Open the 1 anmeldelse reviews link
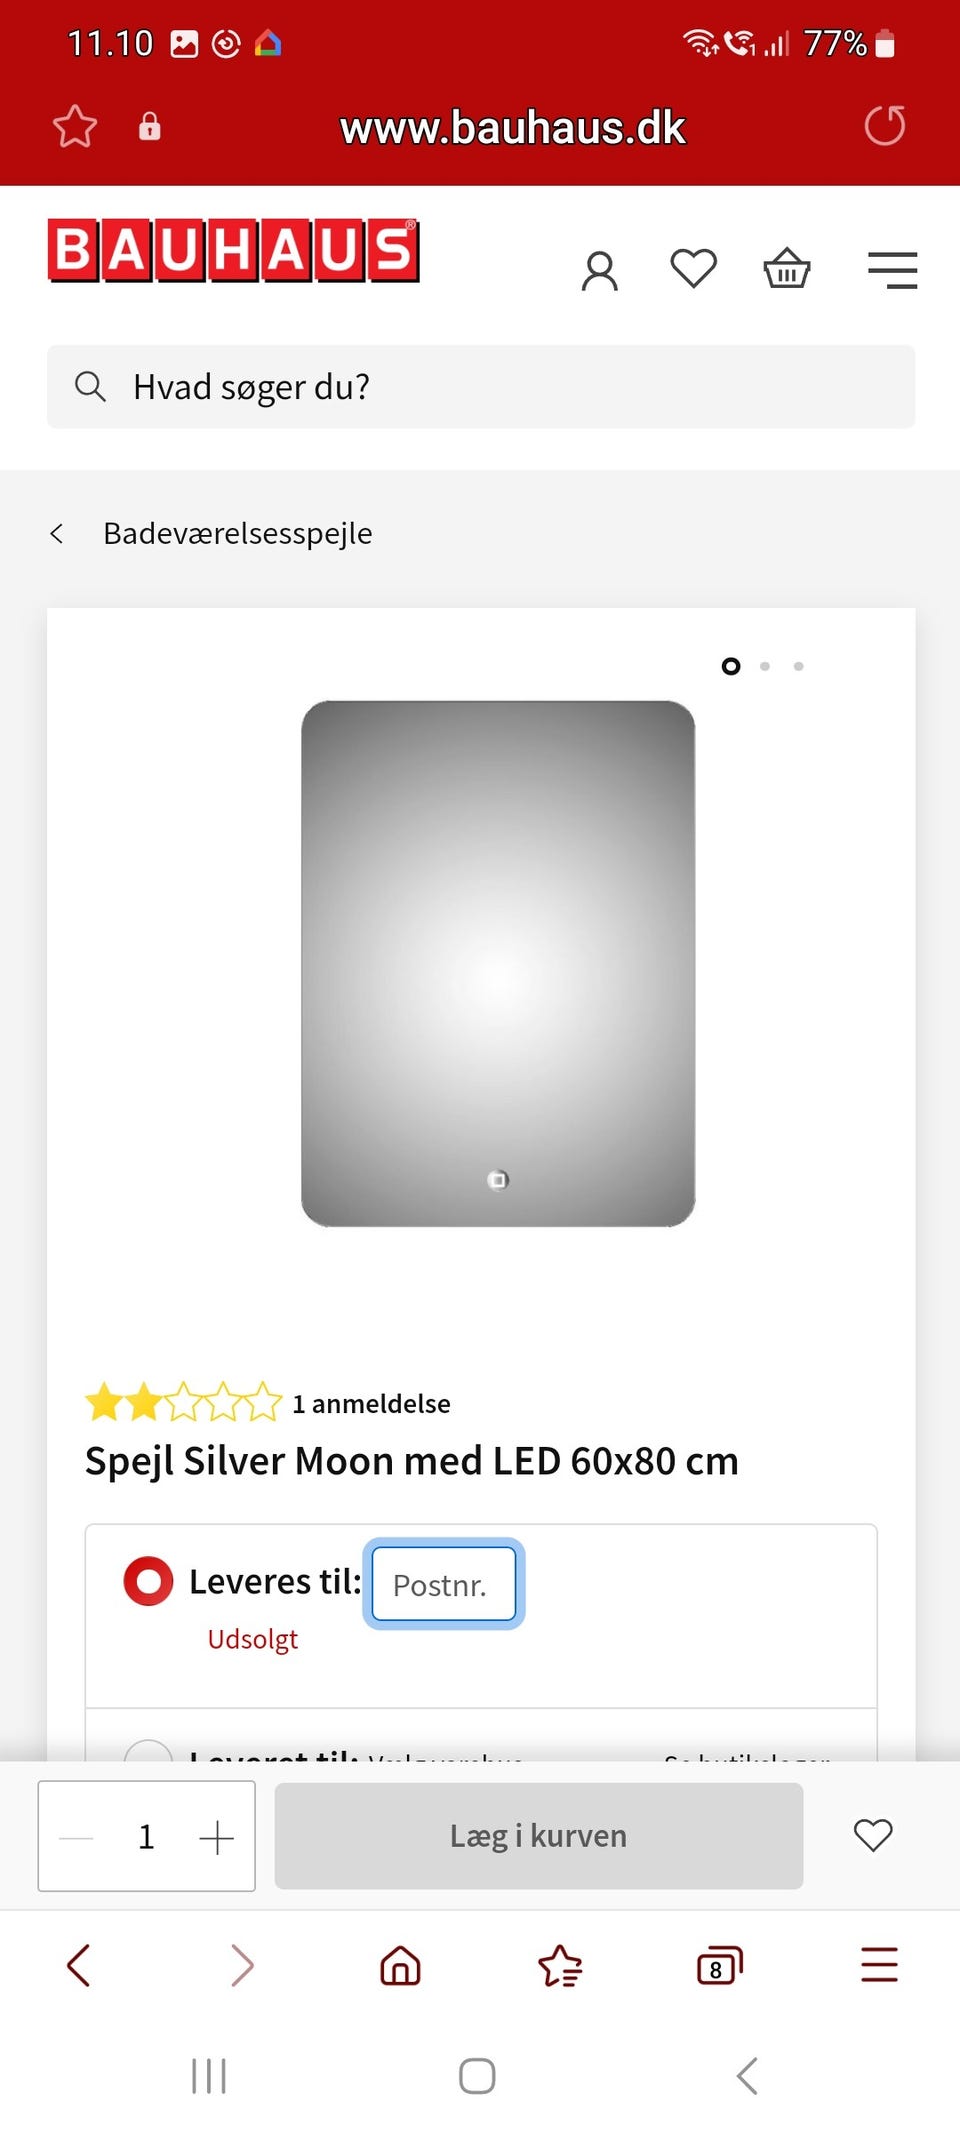960x2133 pixels. pyautogui.click(x=370, y=1404)
